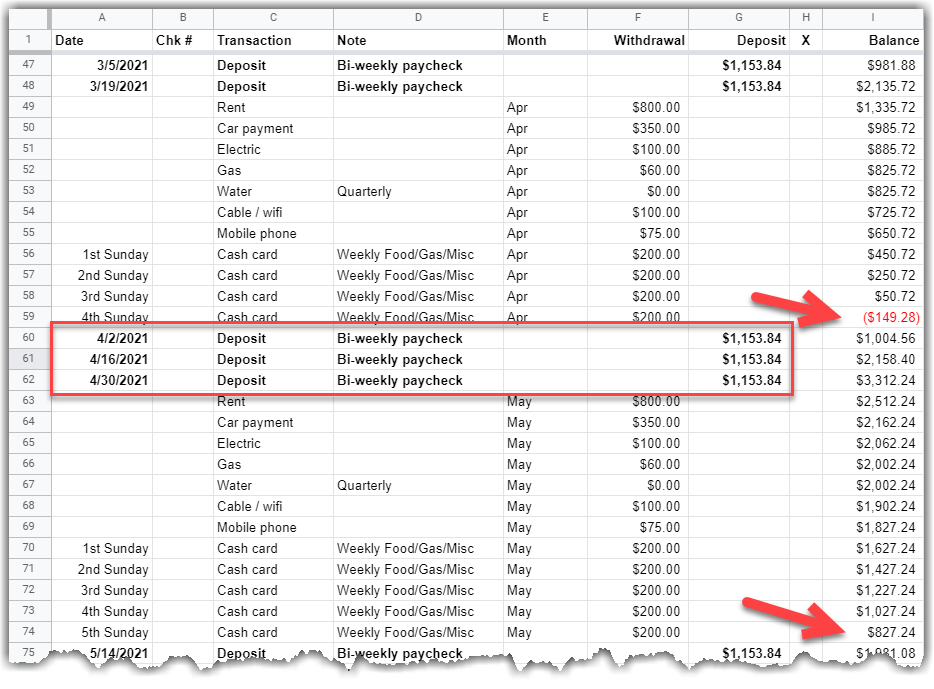Click the $1,153.84 deposit cell in row 61
Screen dimensions: 934x689
click(738, 359)
